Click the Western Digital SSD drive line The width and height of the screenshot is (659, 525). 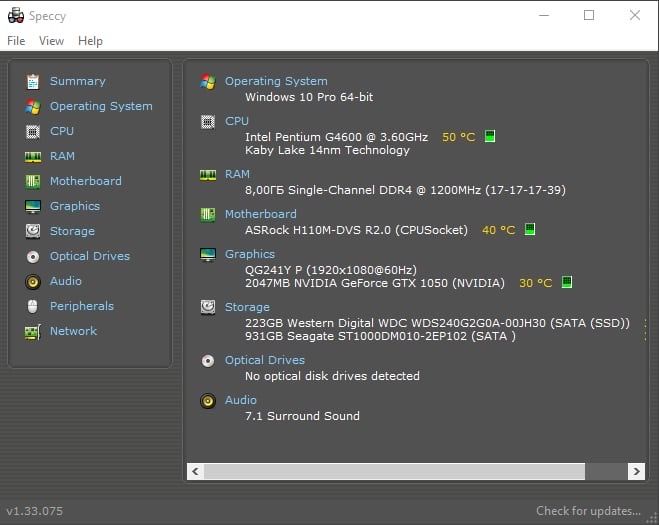(x=438, y=323)
